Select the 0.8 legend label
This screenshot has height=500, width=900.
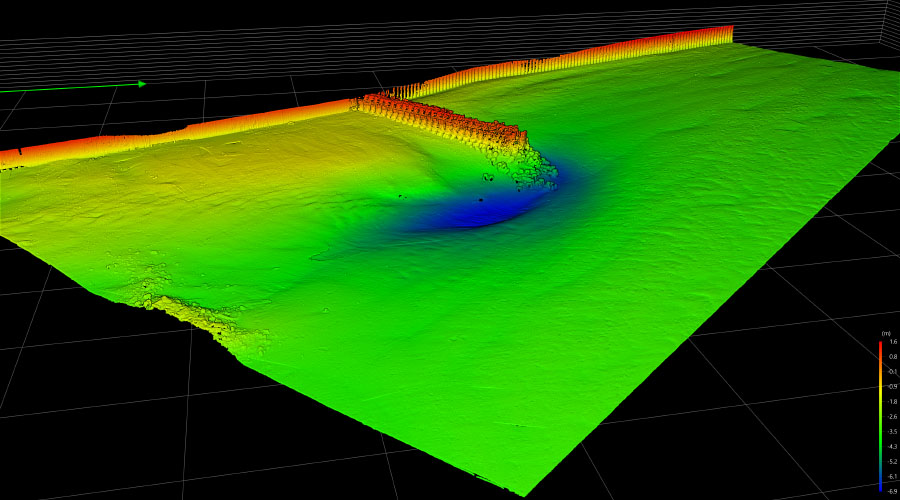(892, 357)
